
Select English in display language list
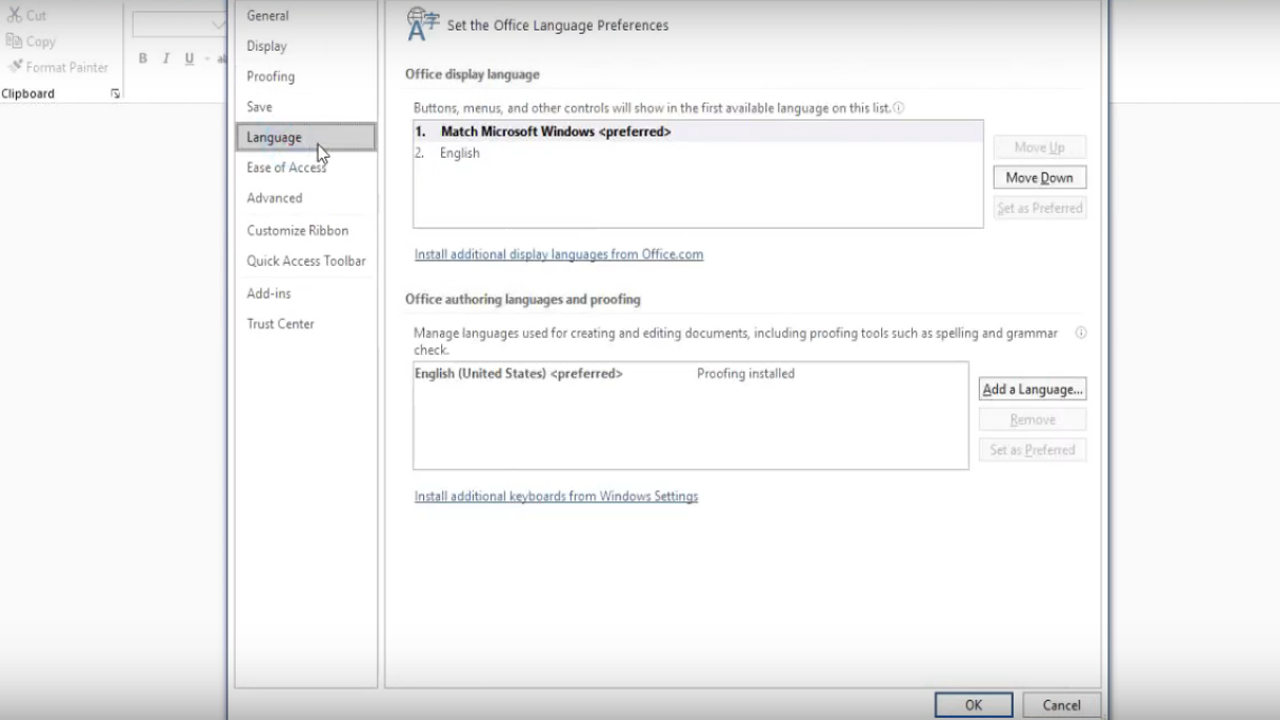(x=698, y=153)
